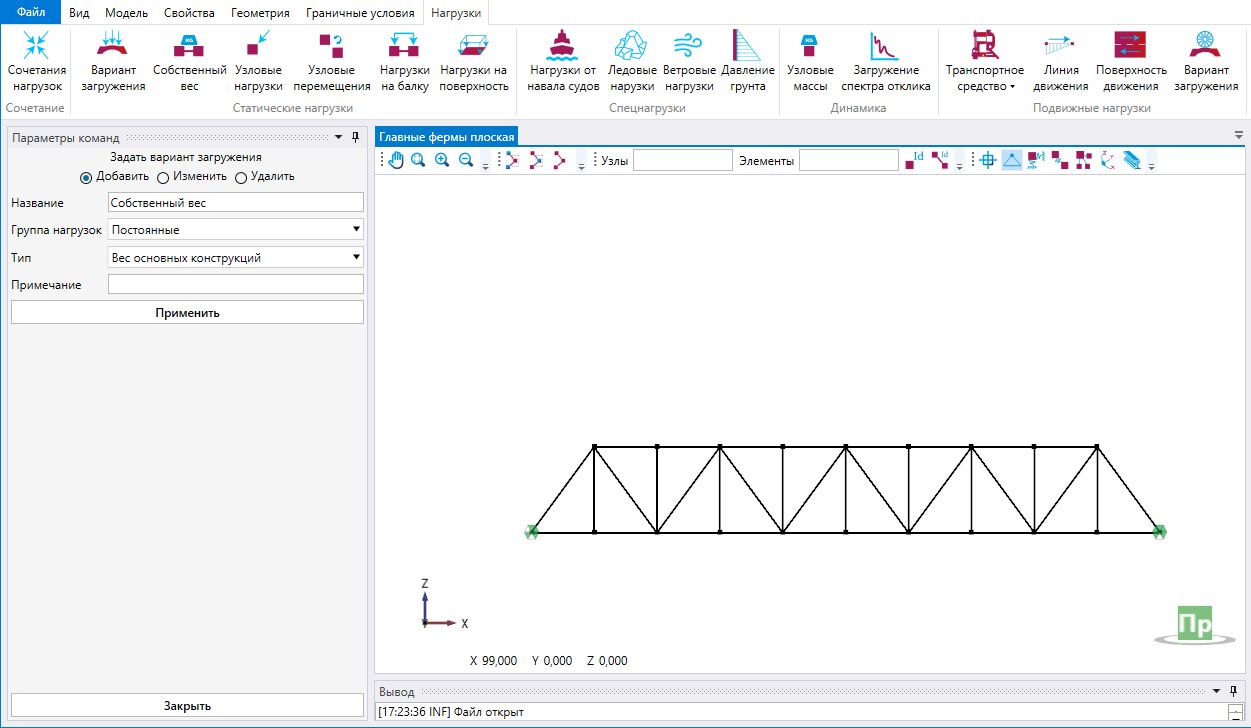Open the Файл menu
The height and width of the screenshot is (728, 1251).
[x=31, y=13]
